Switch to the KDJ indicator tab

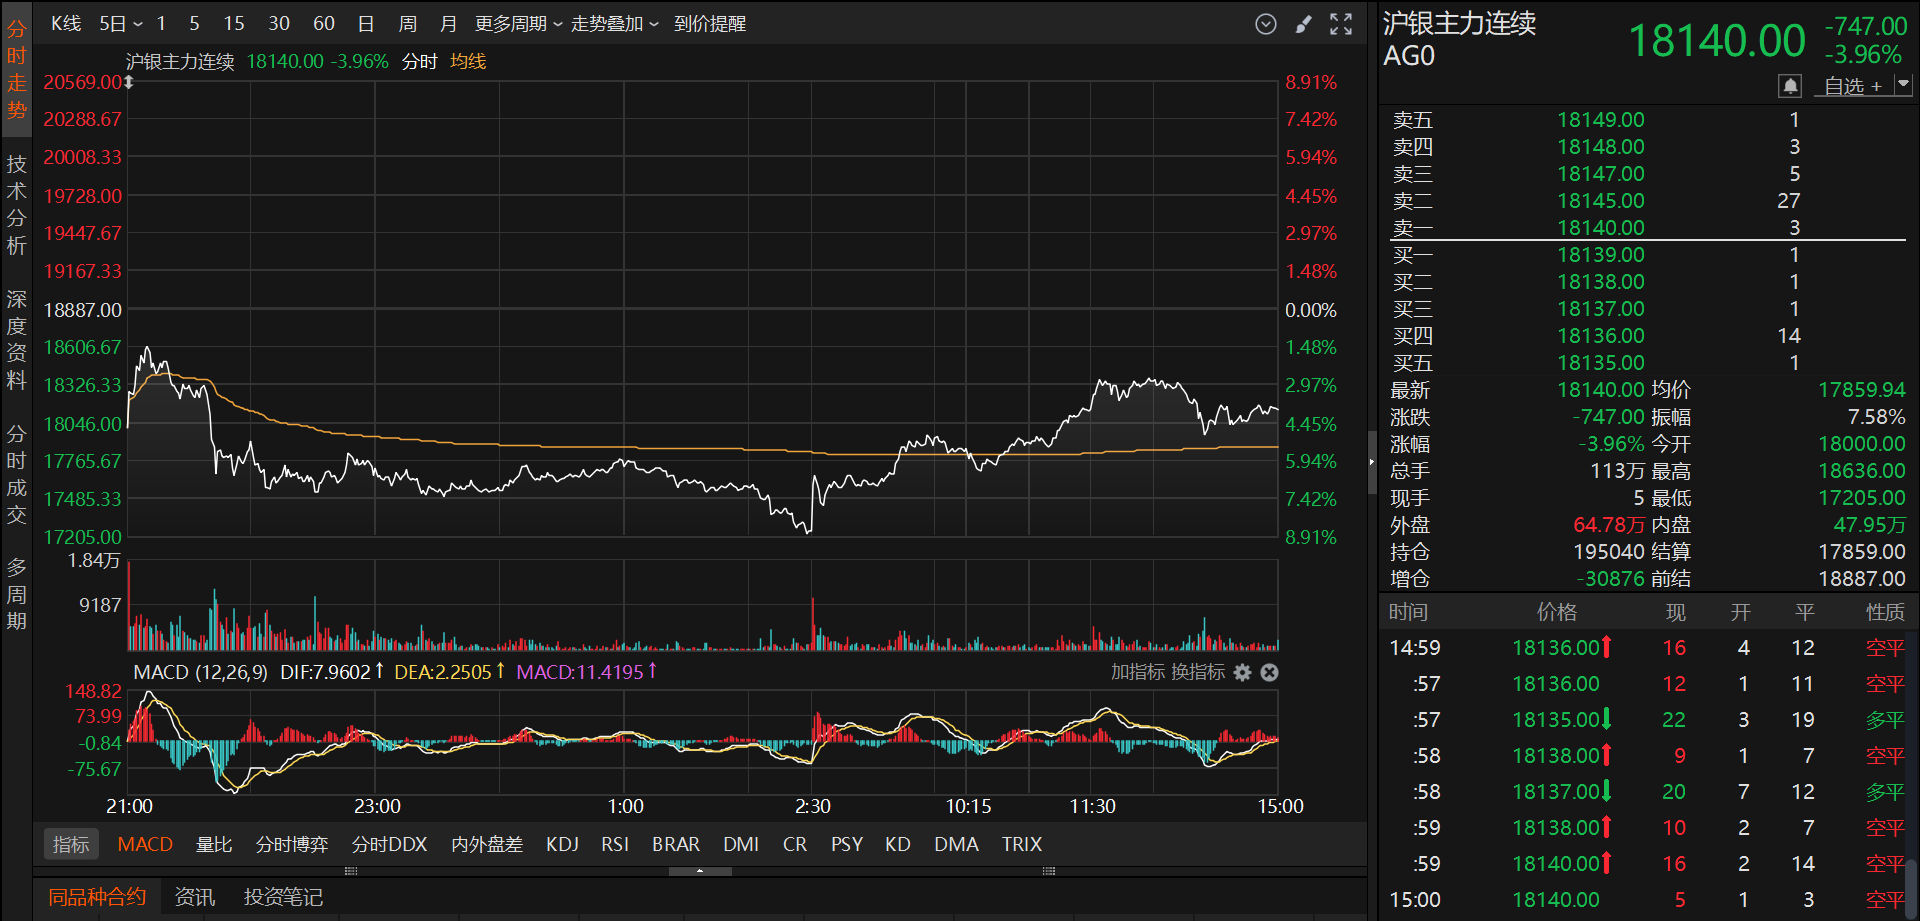pos(562,844)
